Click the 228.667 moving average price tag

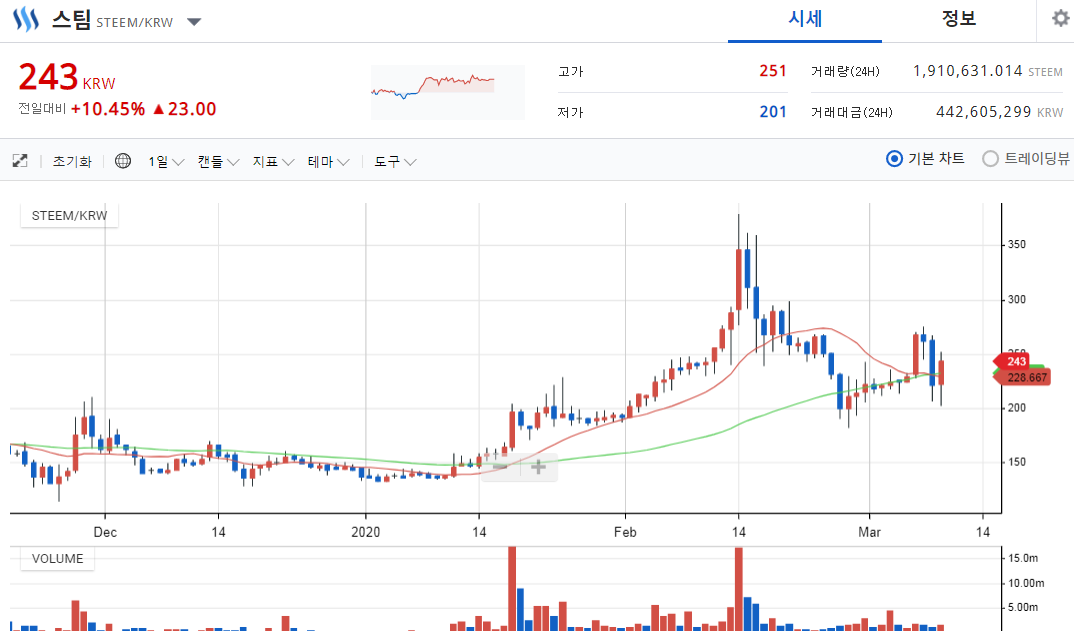point(1023,377)
